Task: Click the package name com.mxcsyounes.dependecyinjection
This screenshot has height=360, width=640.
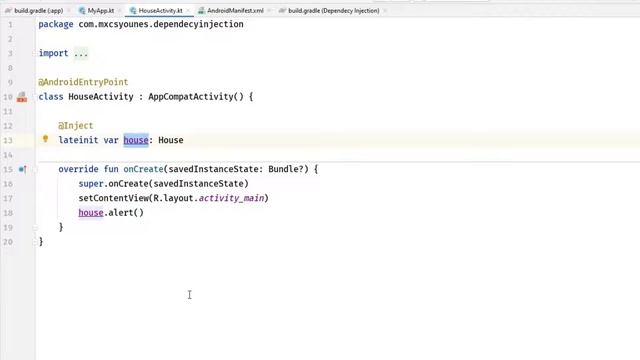Action: click(x=161, y=24)
